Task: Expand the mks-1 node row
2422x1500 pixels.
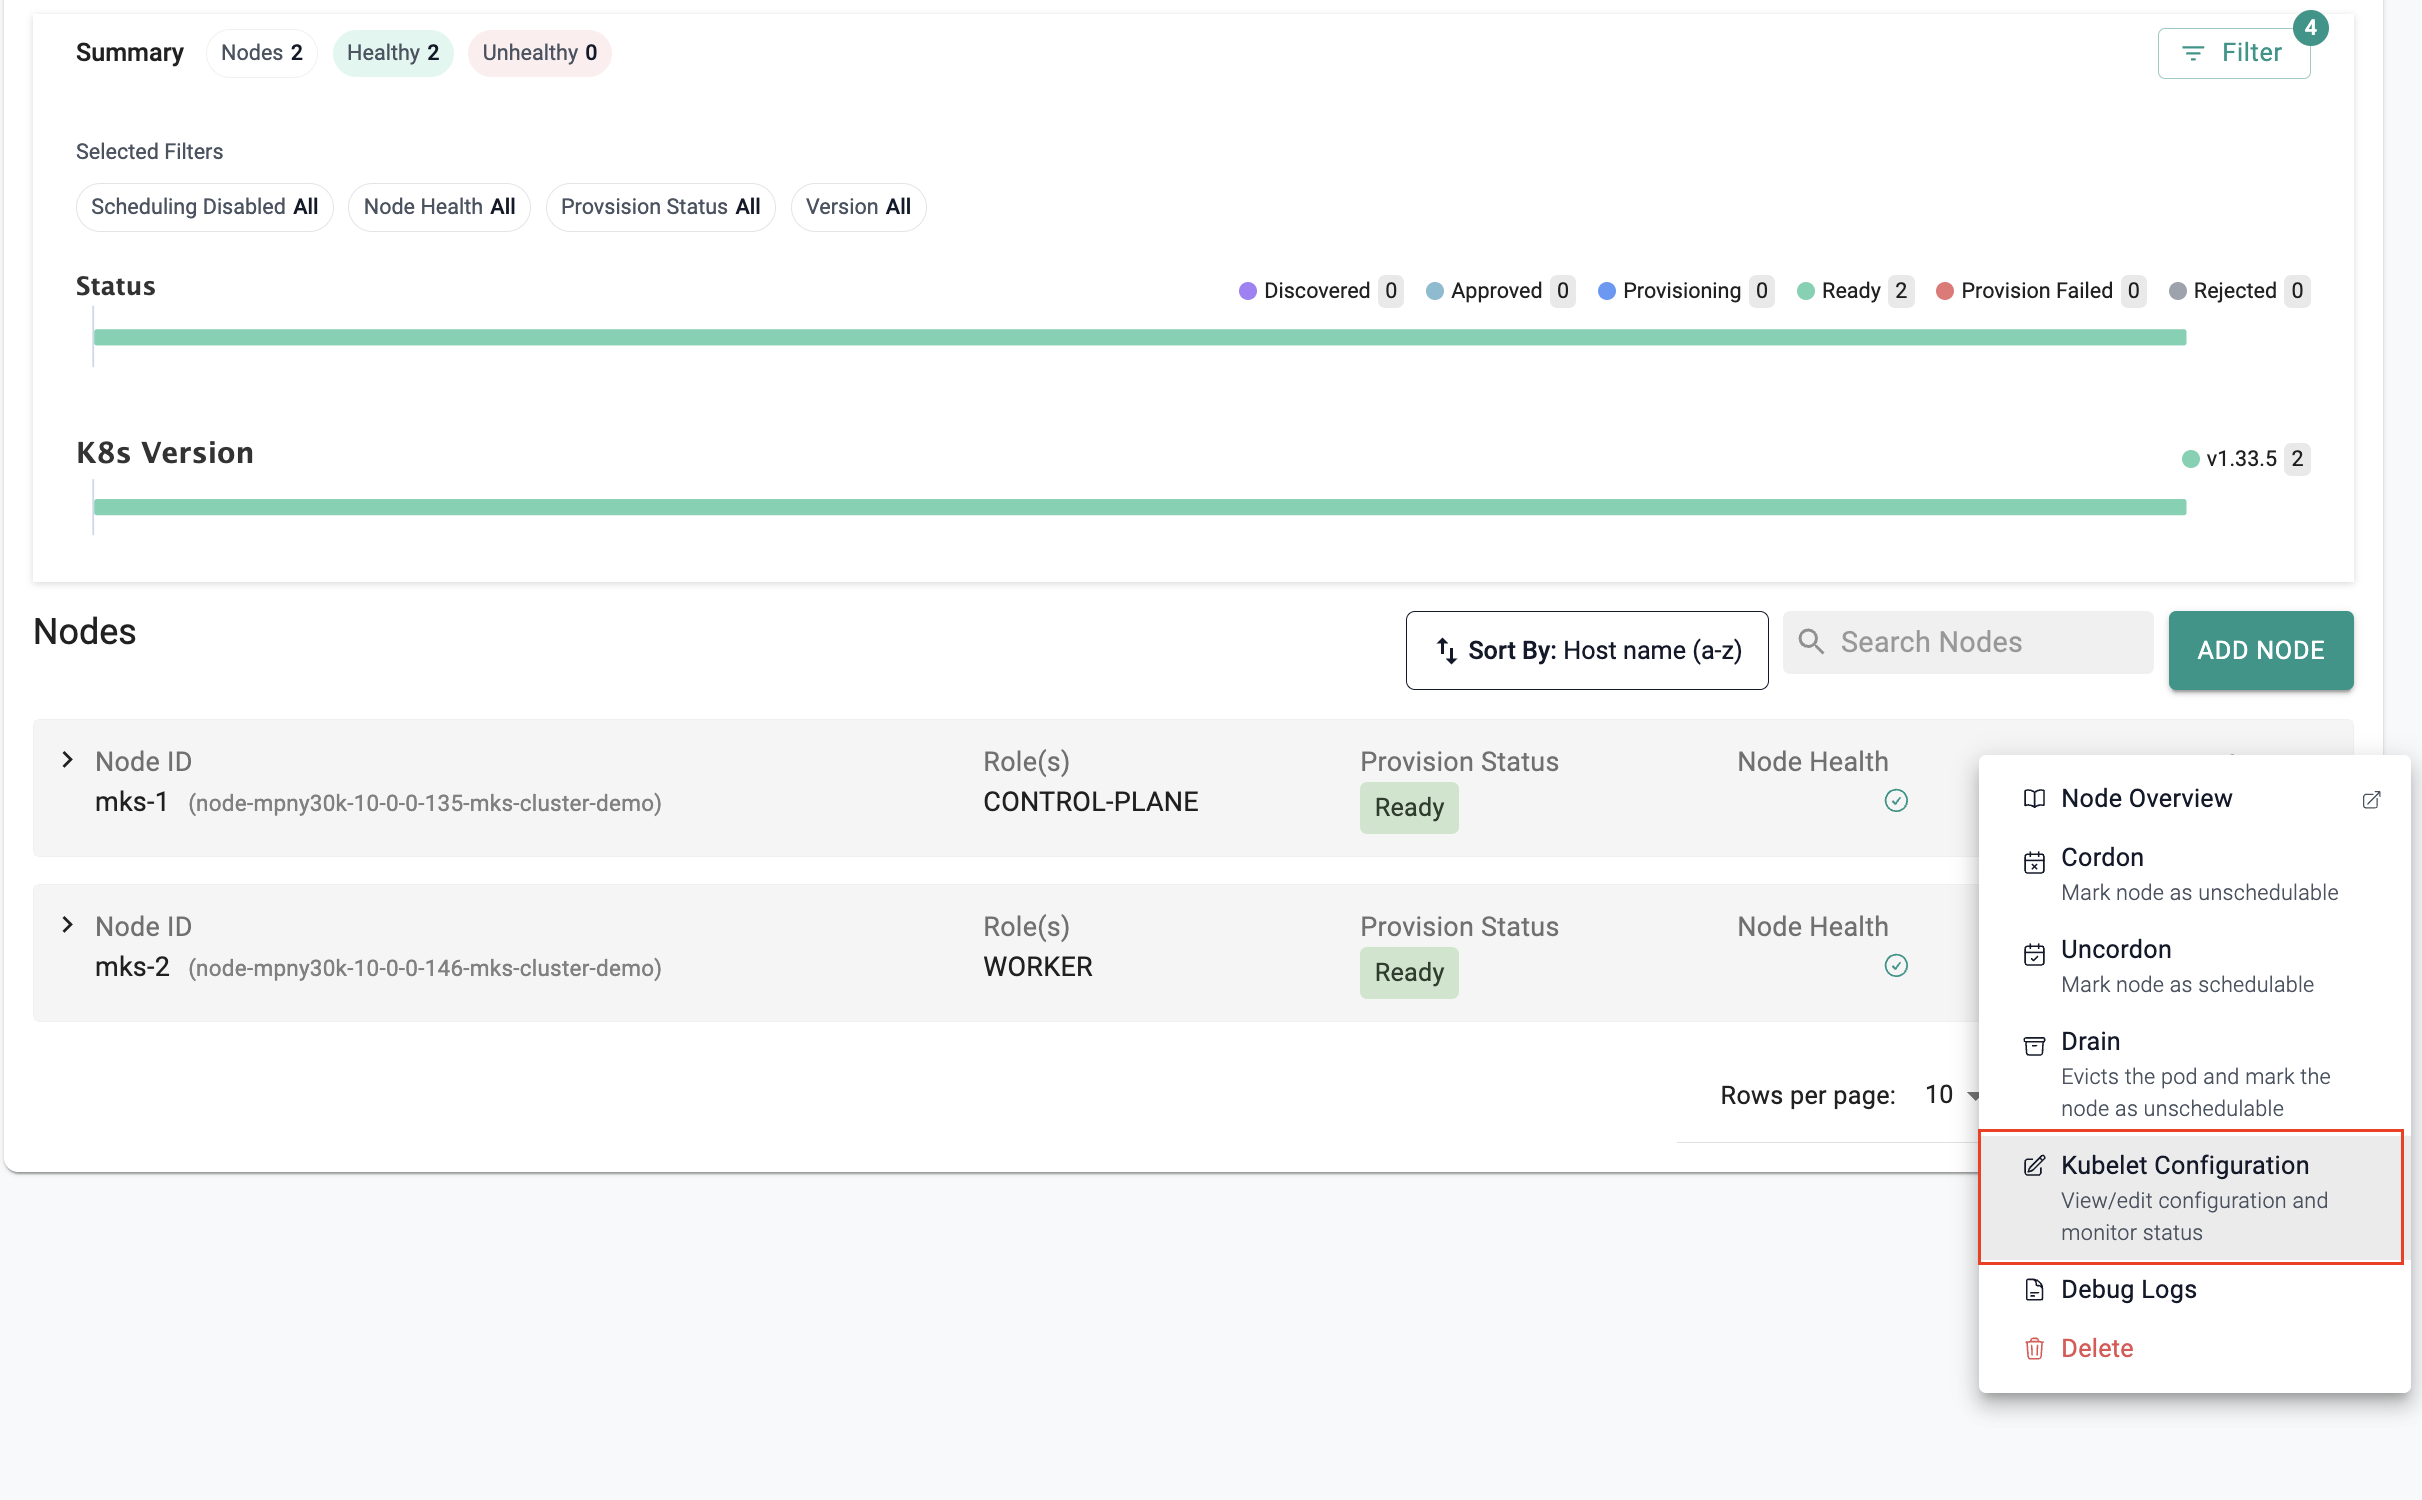Action: click(67, 760)
